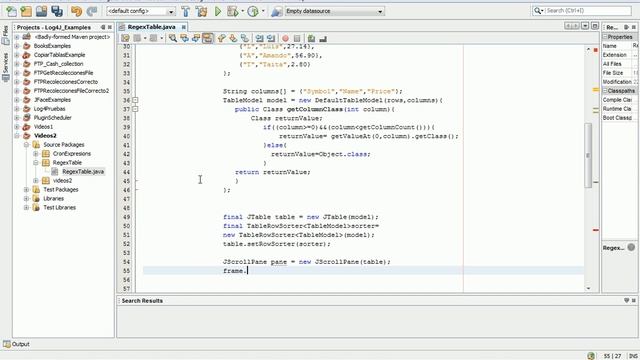Screen dimensions: 640x360
Task: Click the Comment icon in editor toolbar
Action: (311, 38)
